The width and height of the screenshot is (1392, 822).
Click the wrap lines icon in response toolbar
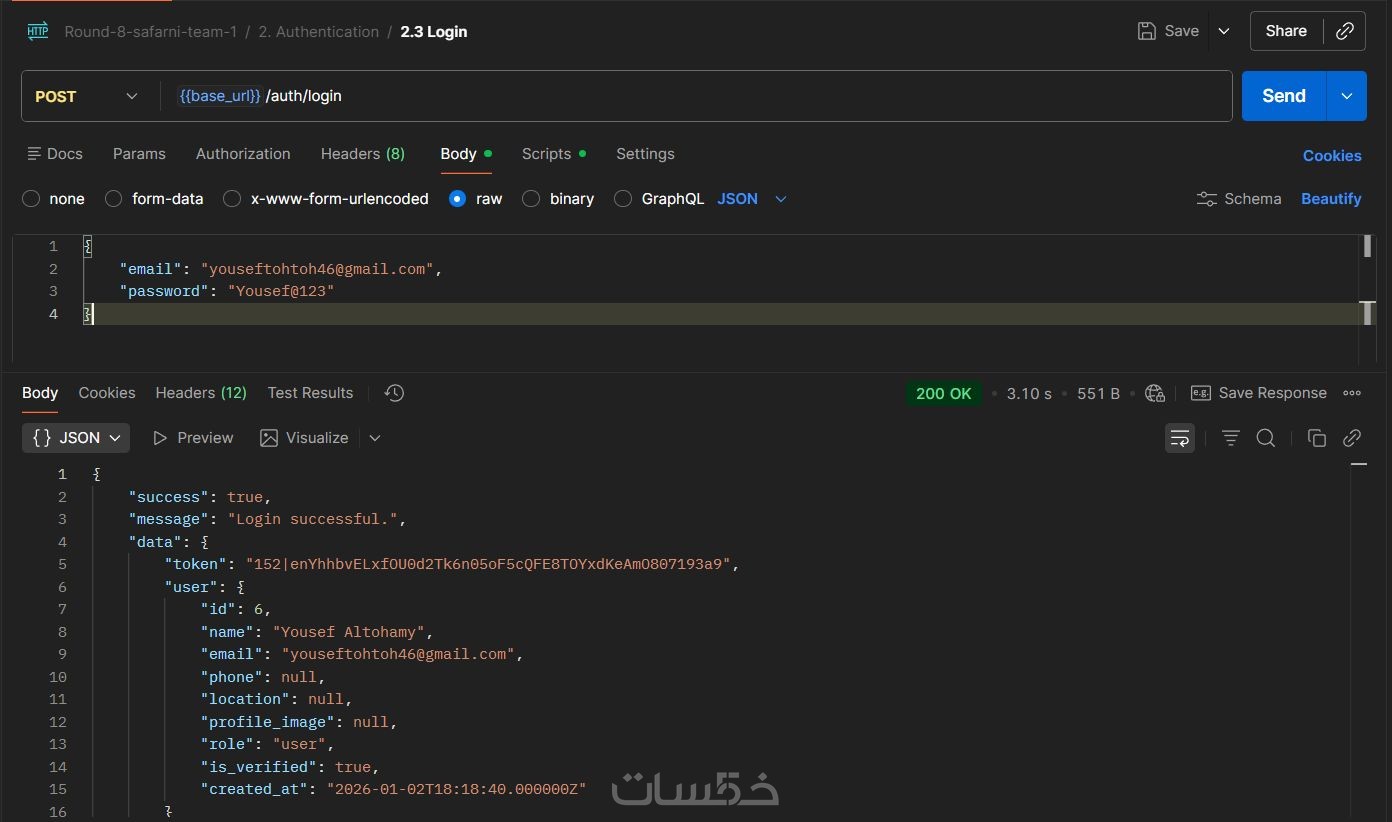(1180, 438)
